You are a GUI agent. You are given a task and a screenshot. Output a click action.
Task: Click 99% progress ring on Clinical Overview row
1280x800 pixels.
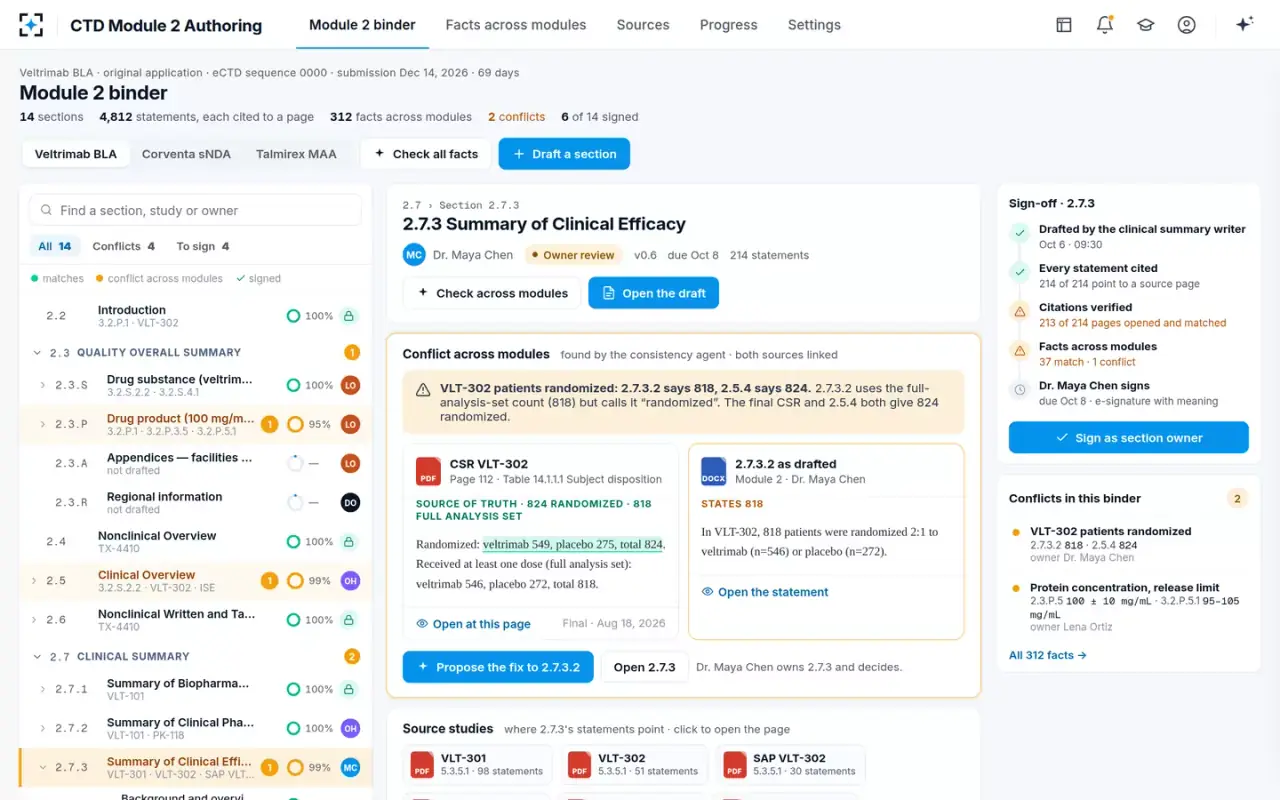[295, 581]
